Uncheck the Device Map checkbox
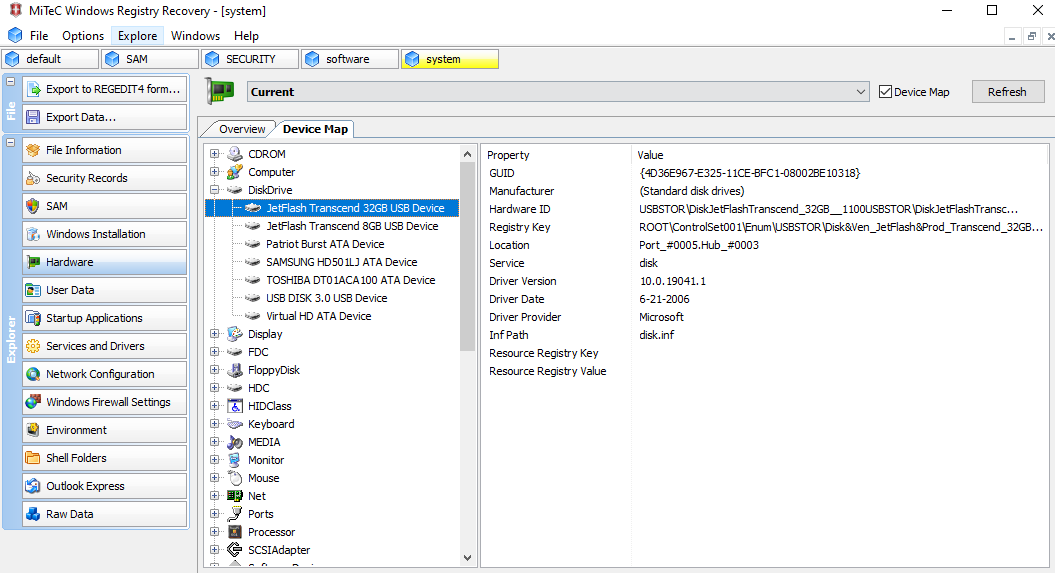1055x573 pixels. [885, 92]
